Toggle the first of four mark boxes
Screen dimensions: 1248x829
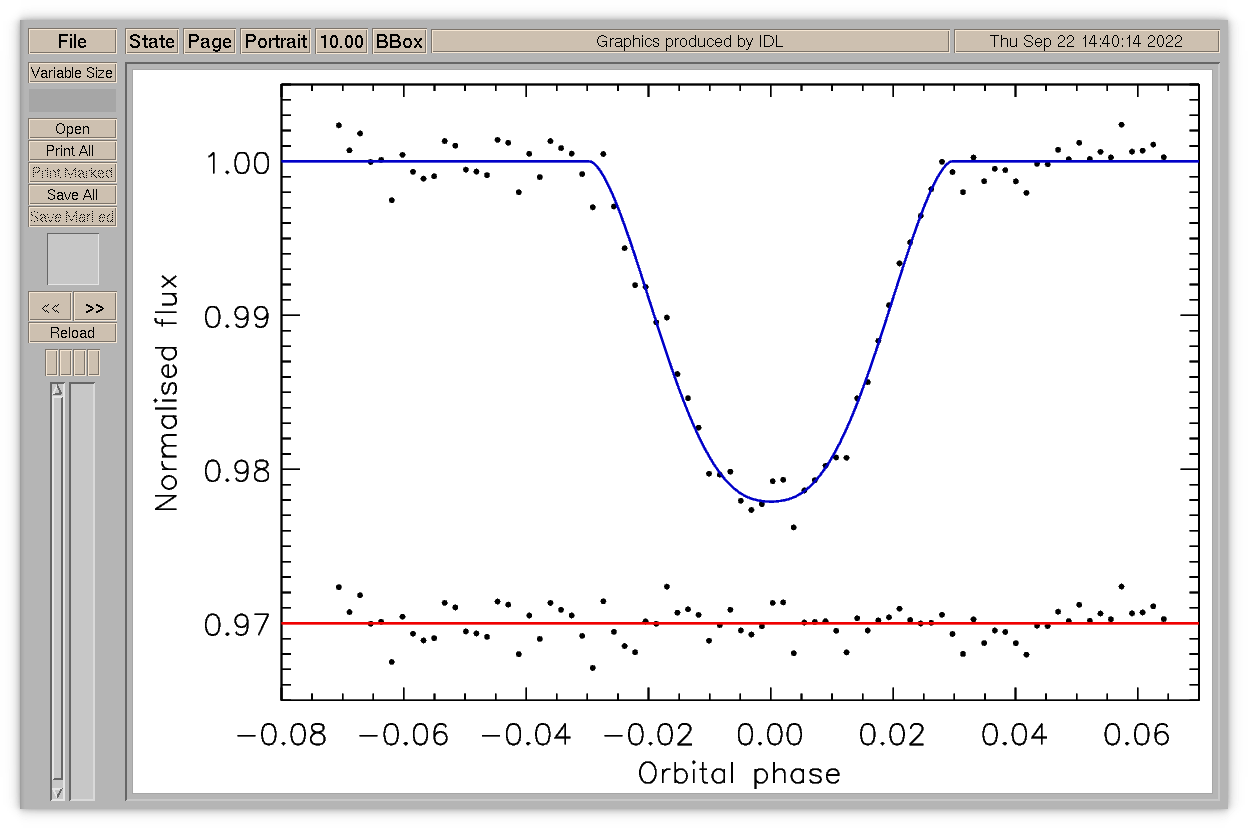point(52,363)
